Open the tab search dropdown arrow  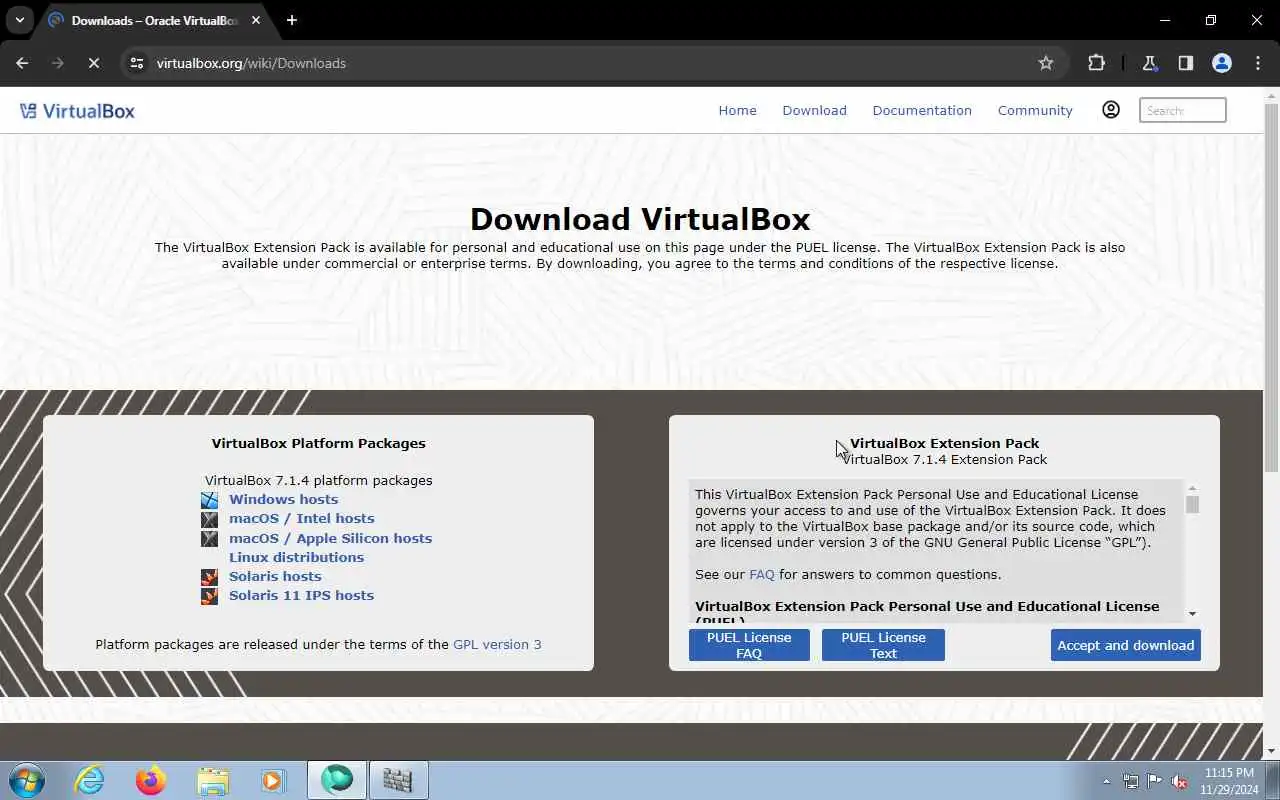click(x=19, y=20)
